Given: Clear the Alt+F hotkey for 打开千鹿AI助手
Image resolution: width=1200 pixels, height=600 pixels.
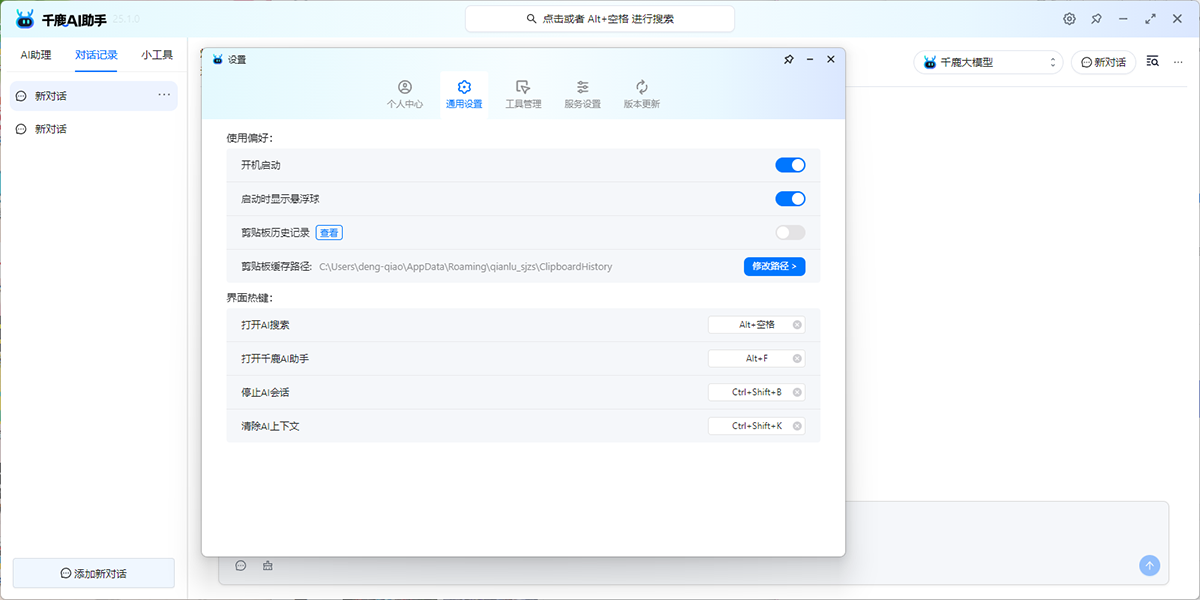Looking at the screenshot, I should click(x=796, y=358).
